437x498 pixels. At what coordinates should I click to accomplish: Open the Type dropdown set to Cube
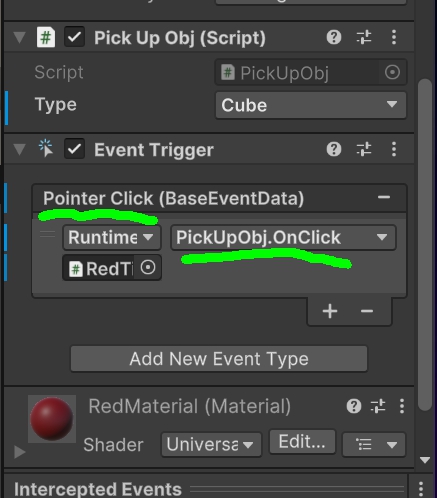click(311, 105)
